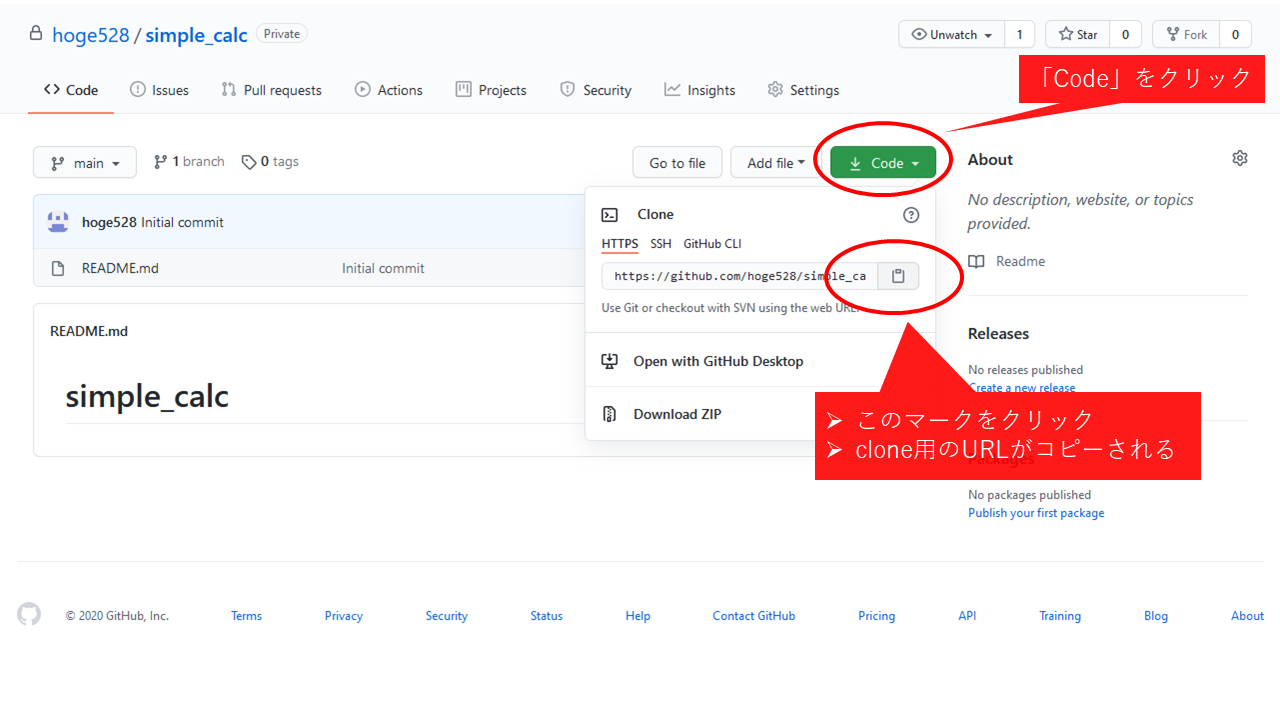Go to the Settings tab
Viewport: 1280px width, 720px height.
[803, 90]
